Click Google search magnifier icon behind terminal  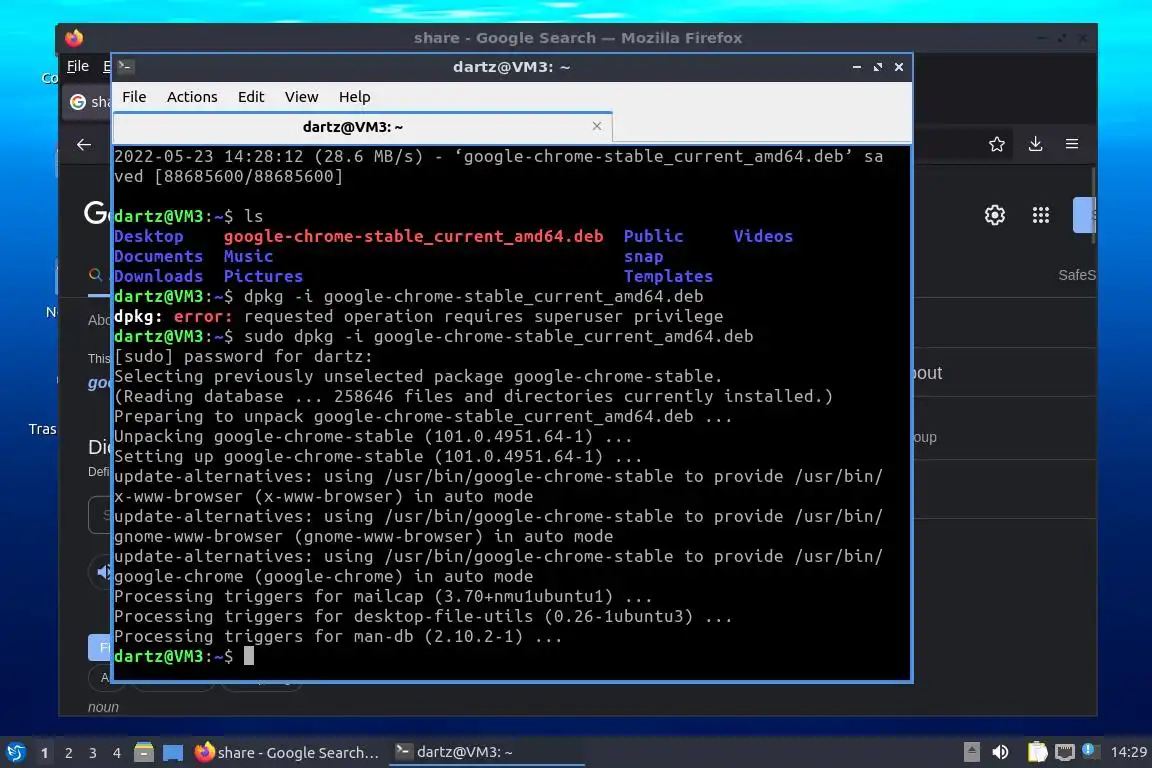point(95,275)
